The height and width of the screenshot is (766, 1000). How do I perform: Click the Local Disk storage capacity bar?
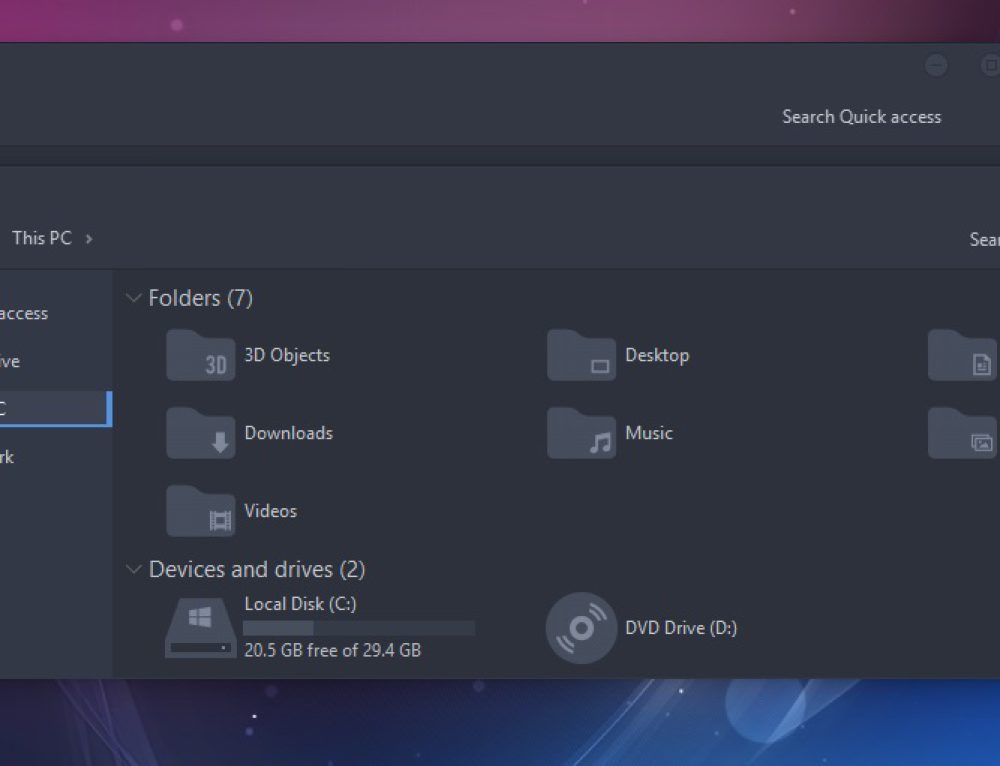[x=360, y=627]
